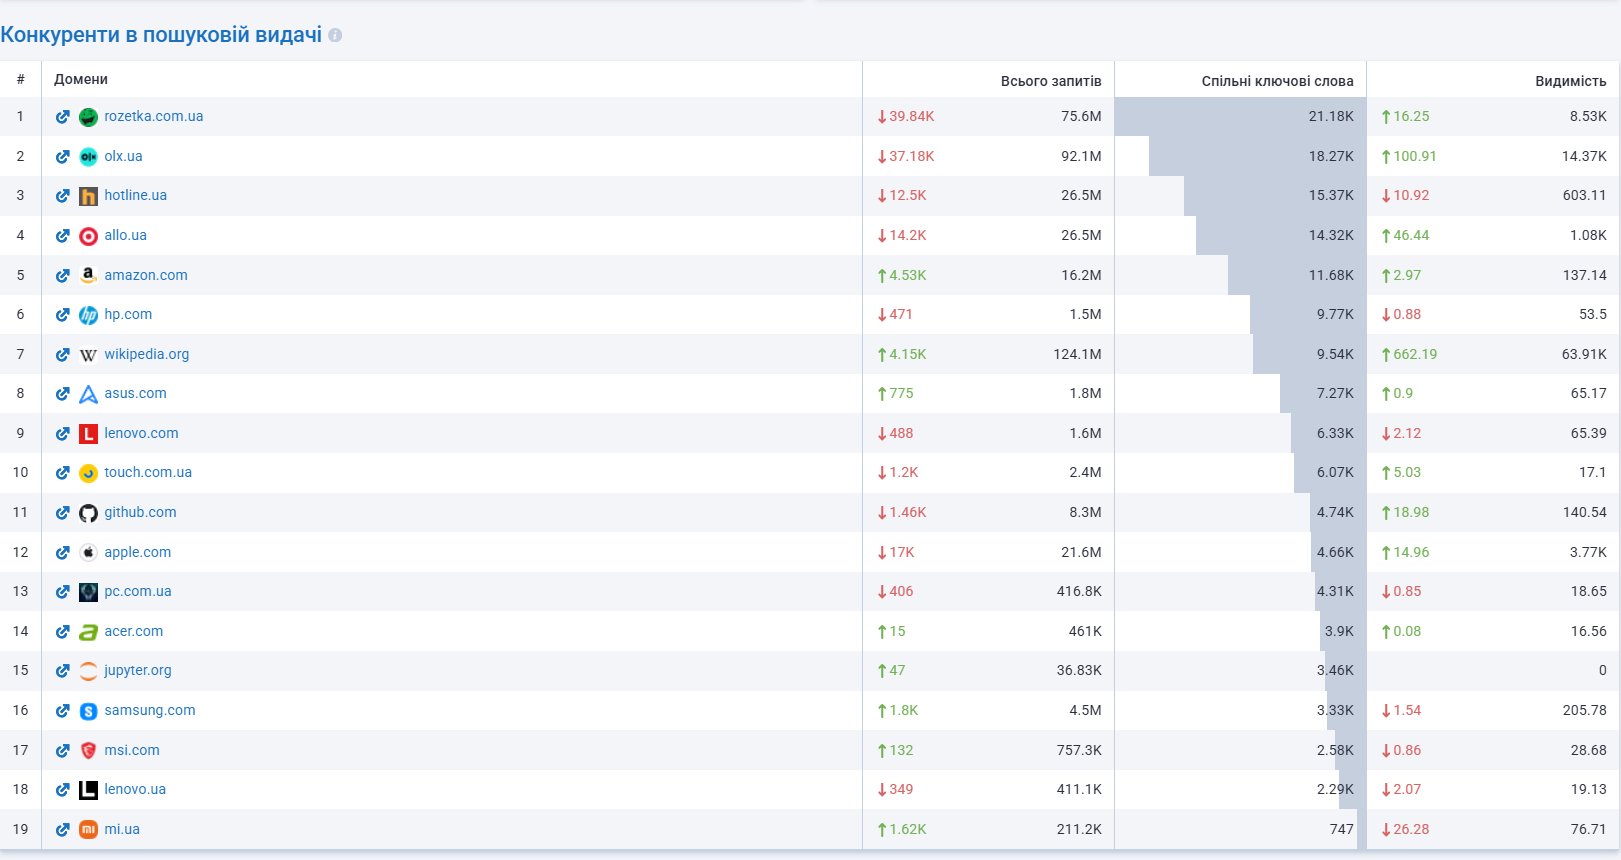Open the acer.com domain link

coord(134,631)
